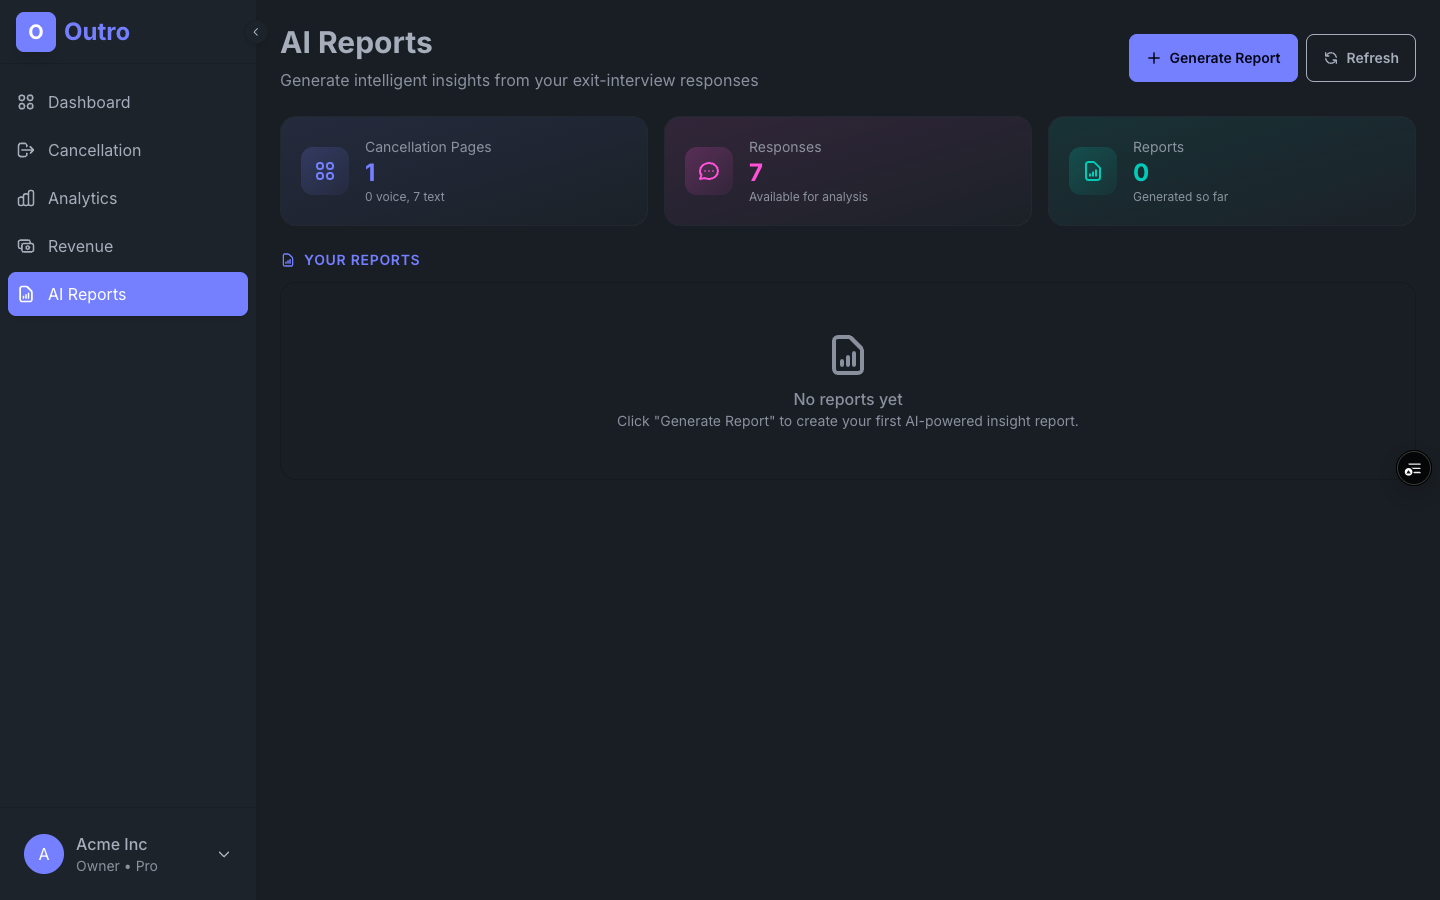This screenshot has height=900, width=1440.
Task: Click the AI Reports page title
Action: [x=356, y=42]
